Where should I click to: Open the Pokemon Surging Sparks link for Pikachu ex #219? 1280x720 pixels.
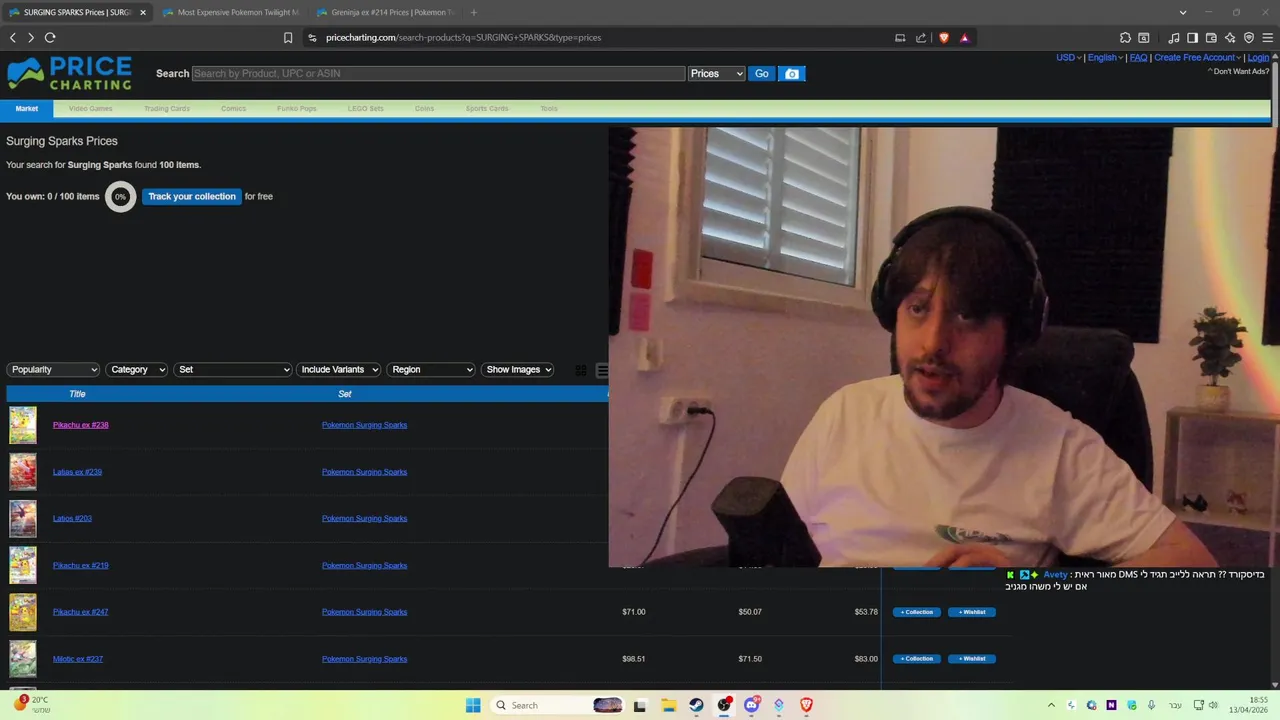pyautogui.click(x=364, y=566)
